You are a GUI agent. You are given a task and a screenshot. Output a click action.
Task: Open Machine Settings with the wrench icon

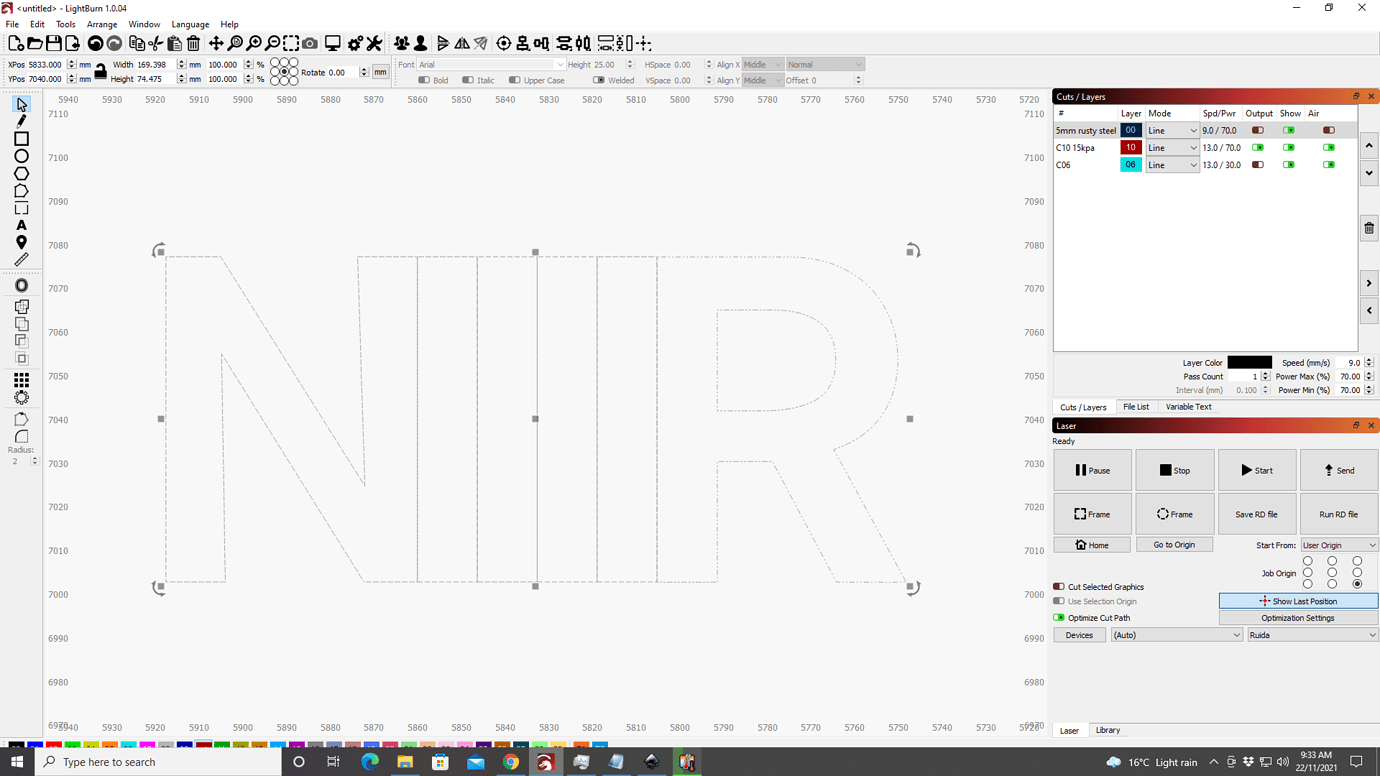[372, 43]
